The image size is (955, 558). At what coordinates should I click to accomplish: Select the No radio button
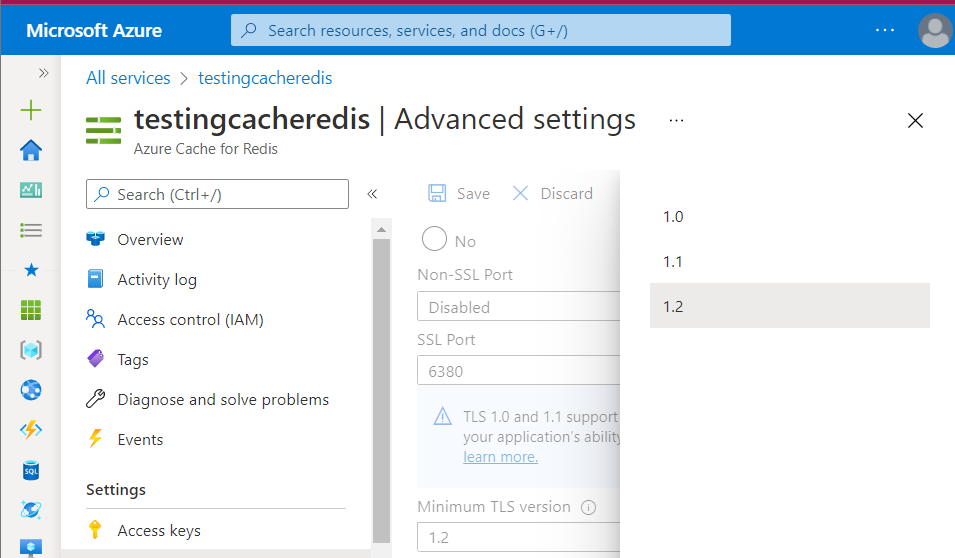[x=435, y=240]
